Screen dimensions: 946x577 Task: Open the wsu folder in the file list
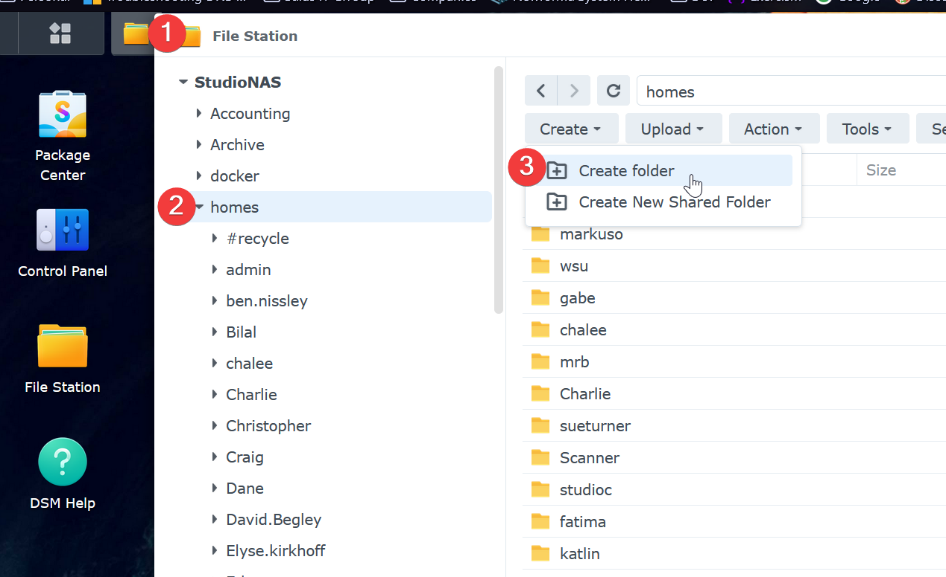click(574, 265)
